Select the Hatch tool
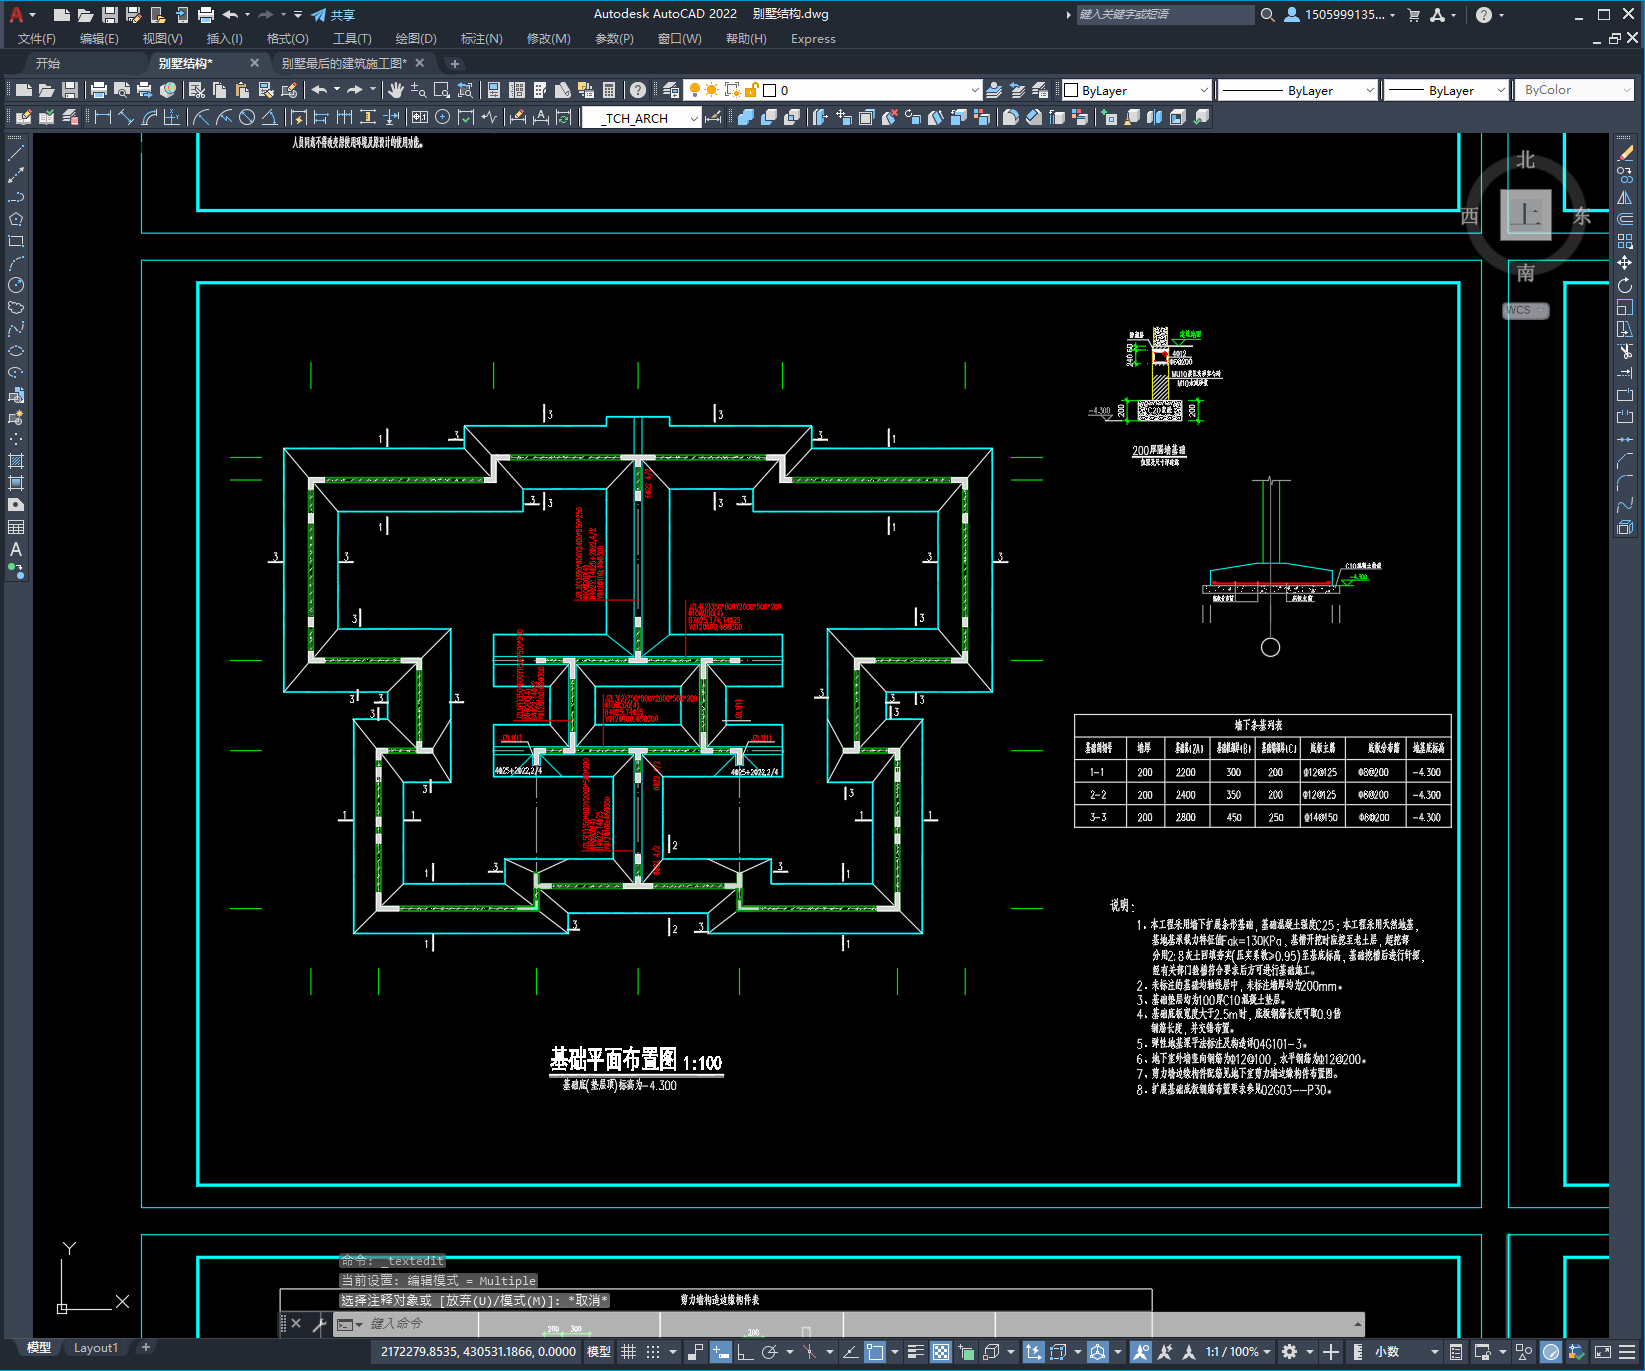1645x1371 pixels. [x=16, y=461]
